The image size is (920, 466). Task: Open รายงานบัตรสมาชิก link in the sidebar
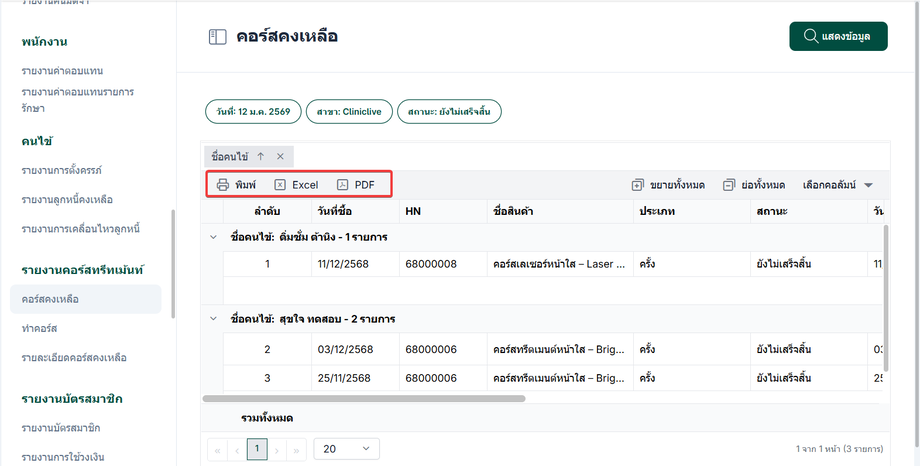point(61,428)
